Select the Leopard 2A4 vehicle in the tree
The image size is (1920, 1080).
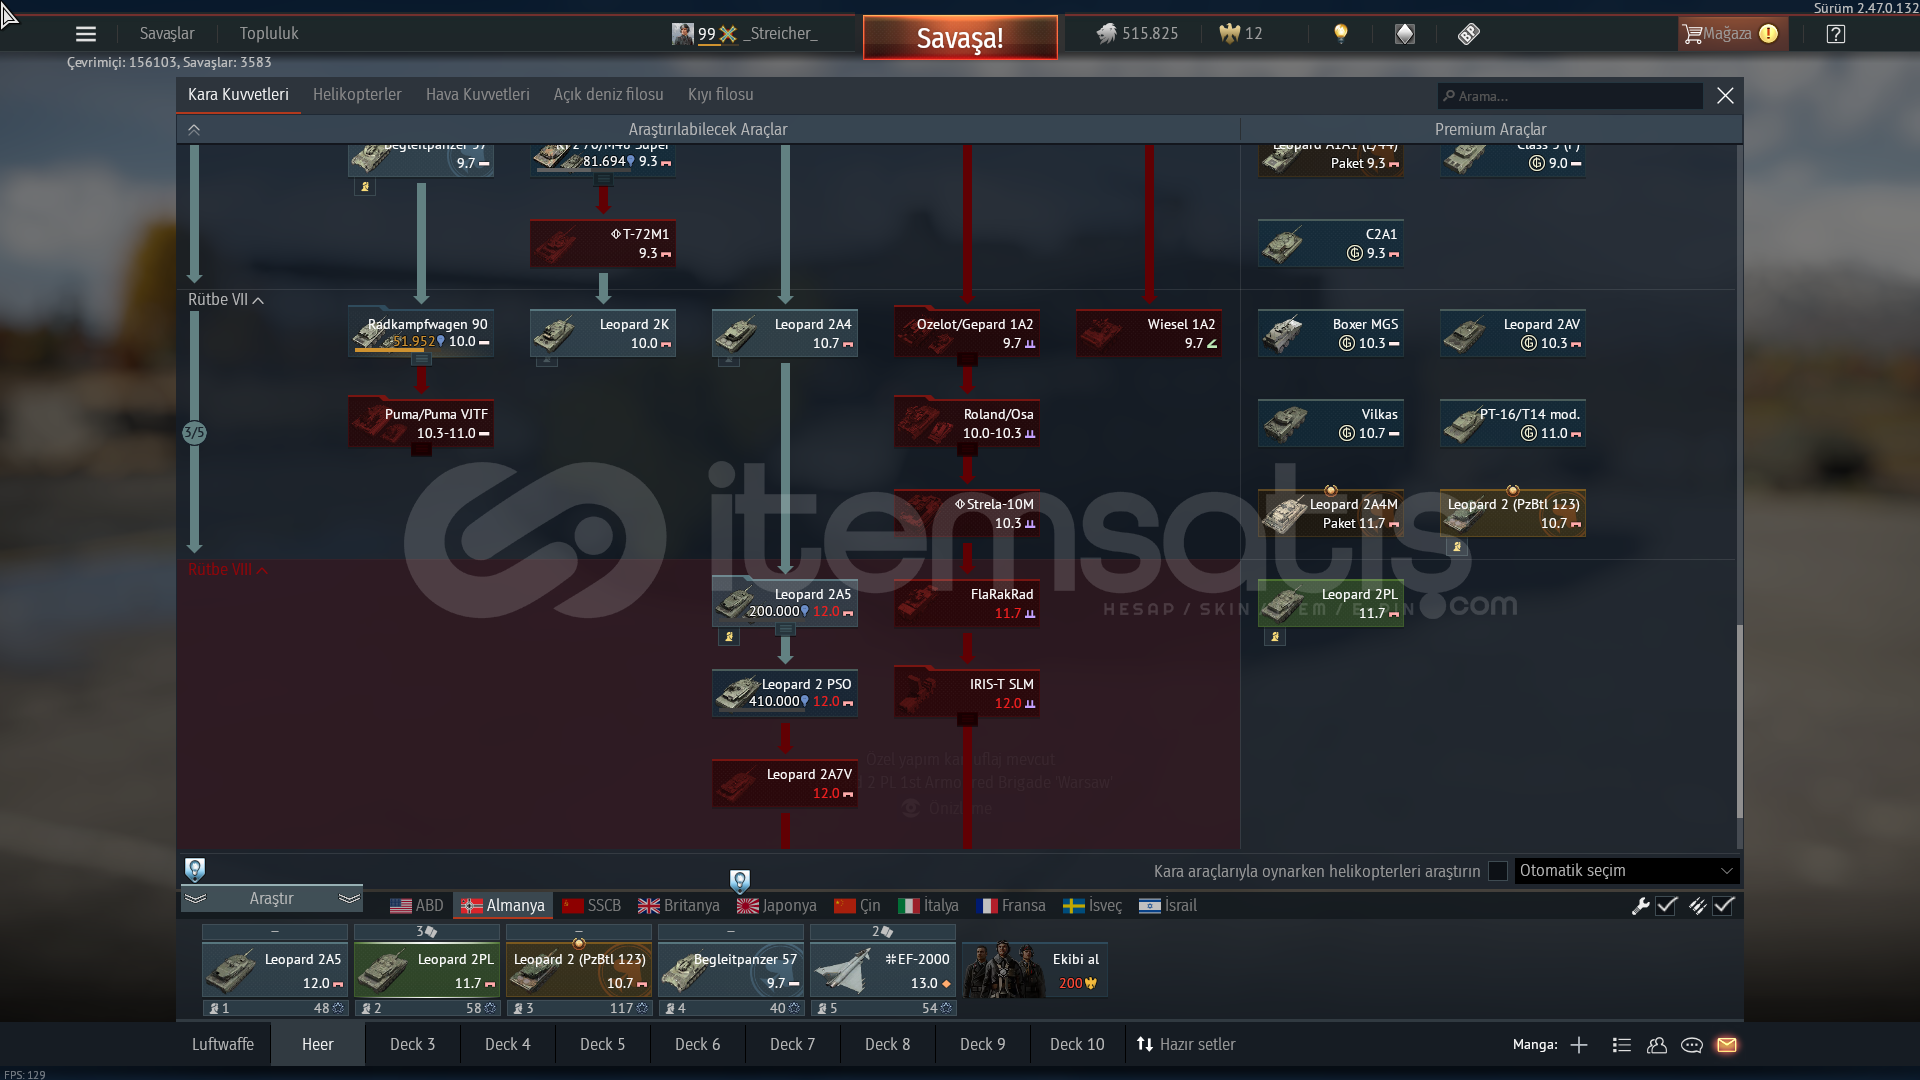785,334
